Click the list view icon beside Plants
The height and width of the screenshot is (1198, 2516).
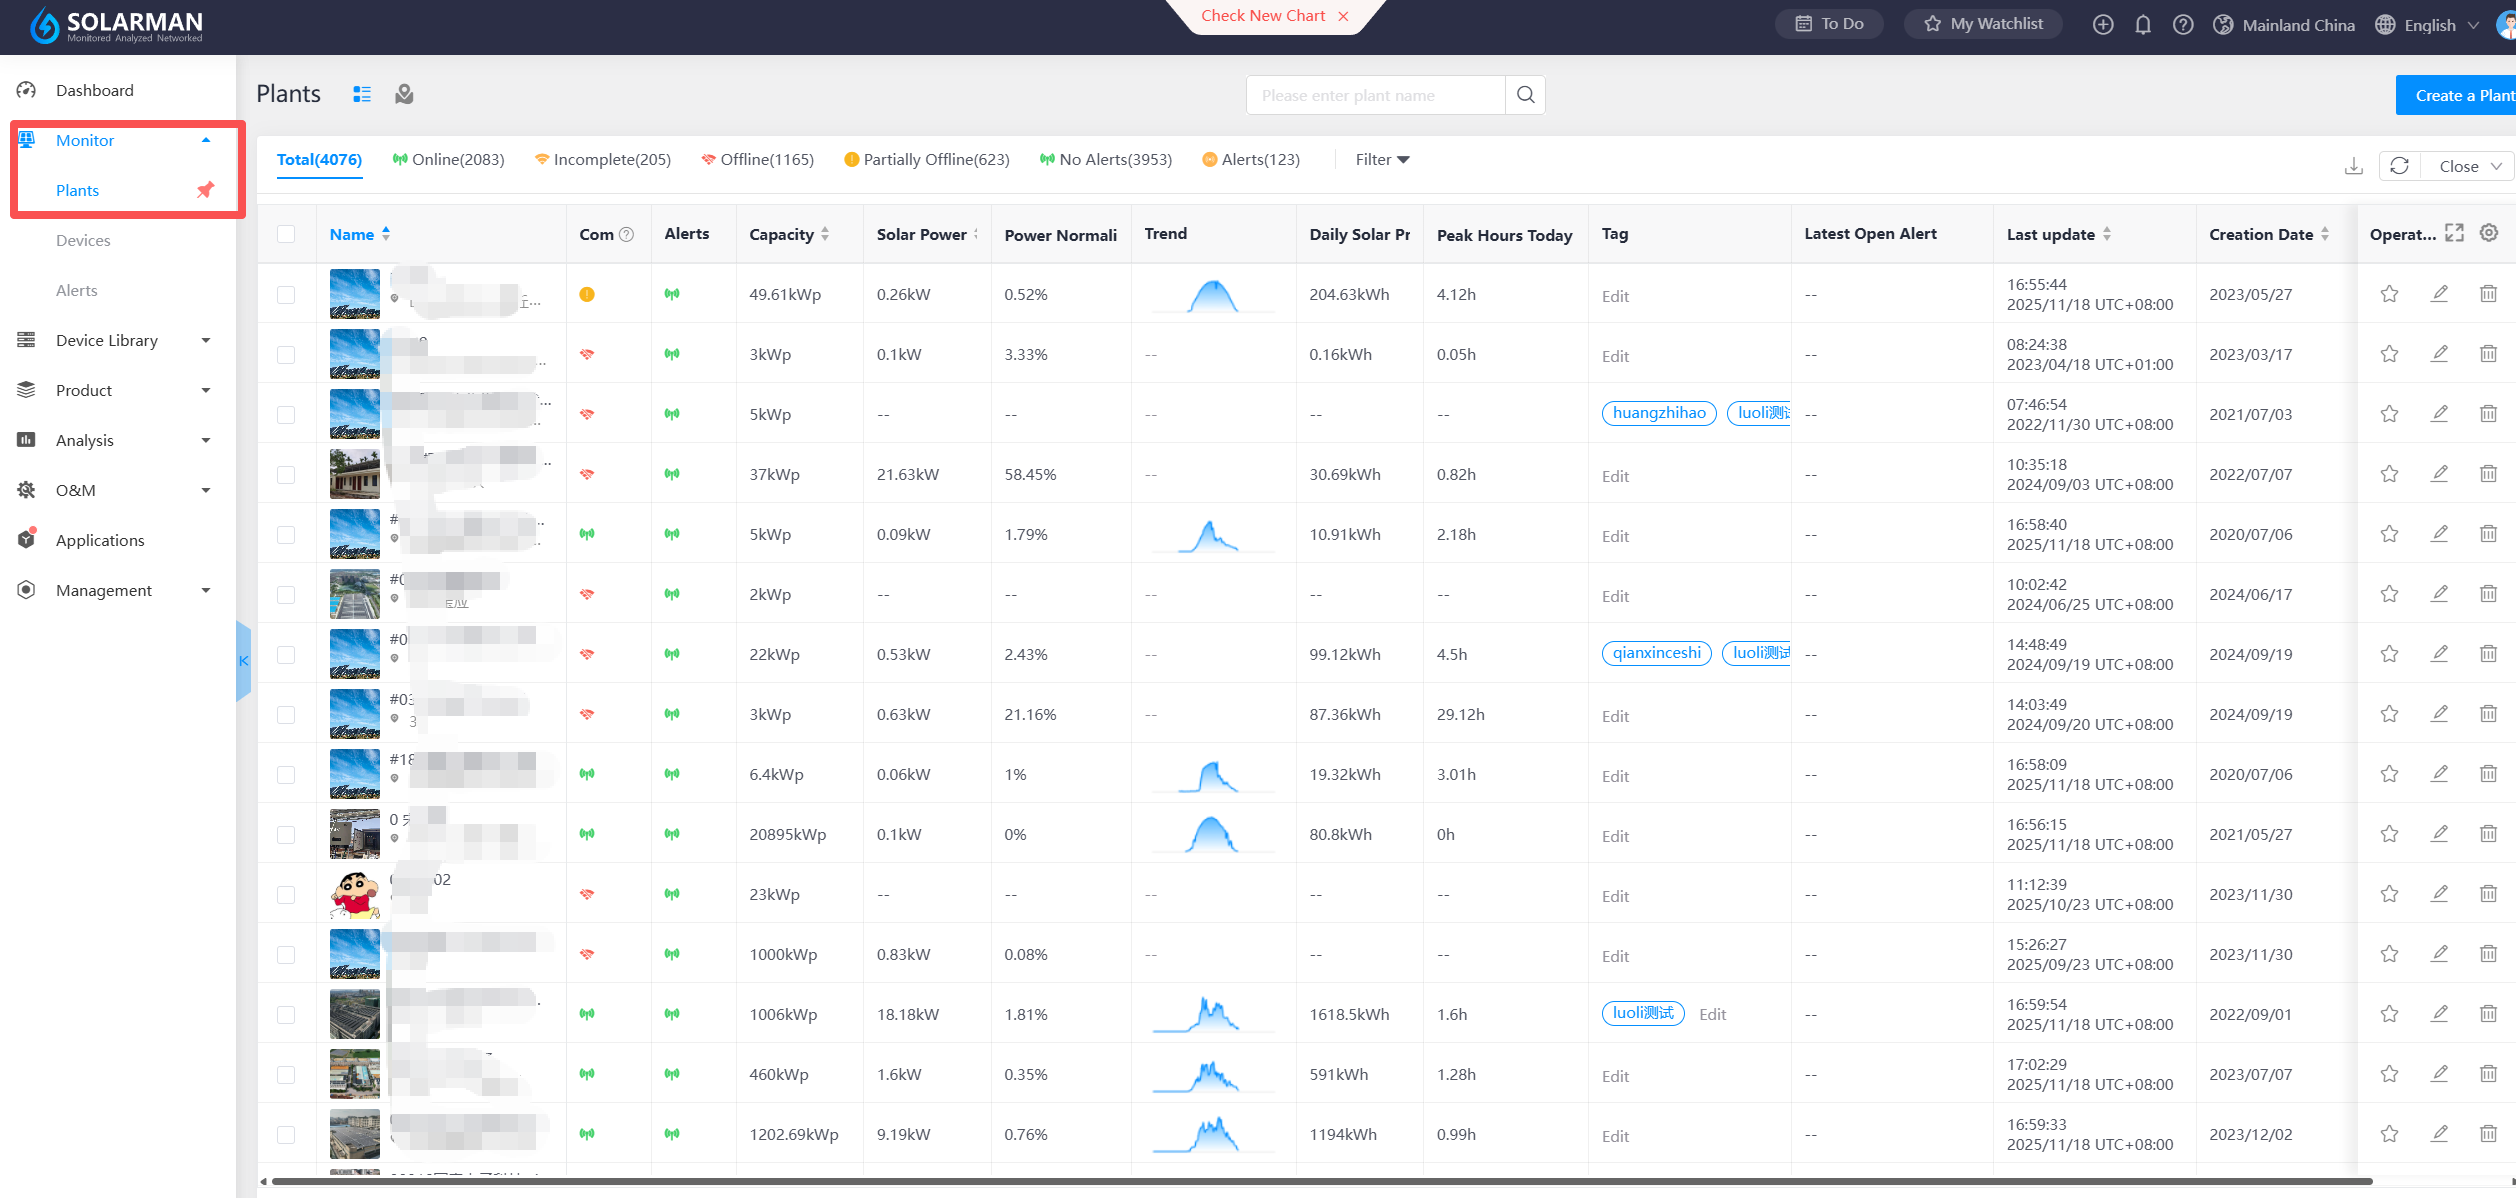[x=362, y=94]
